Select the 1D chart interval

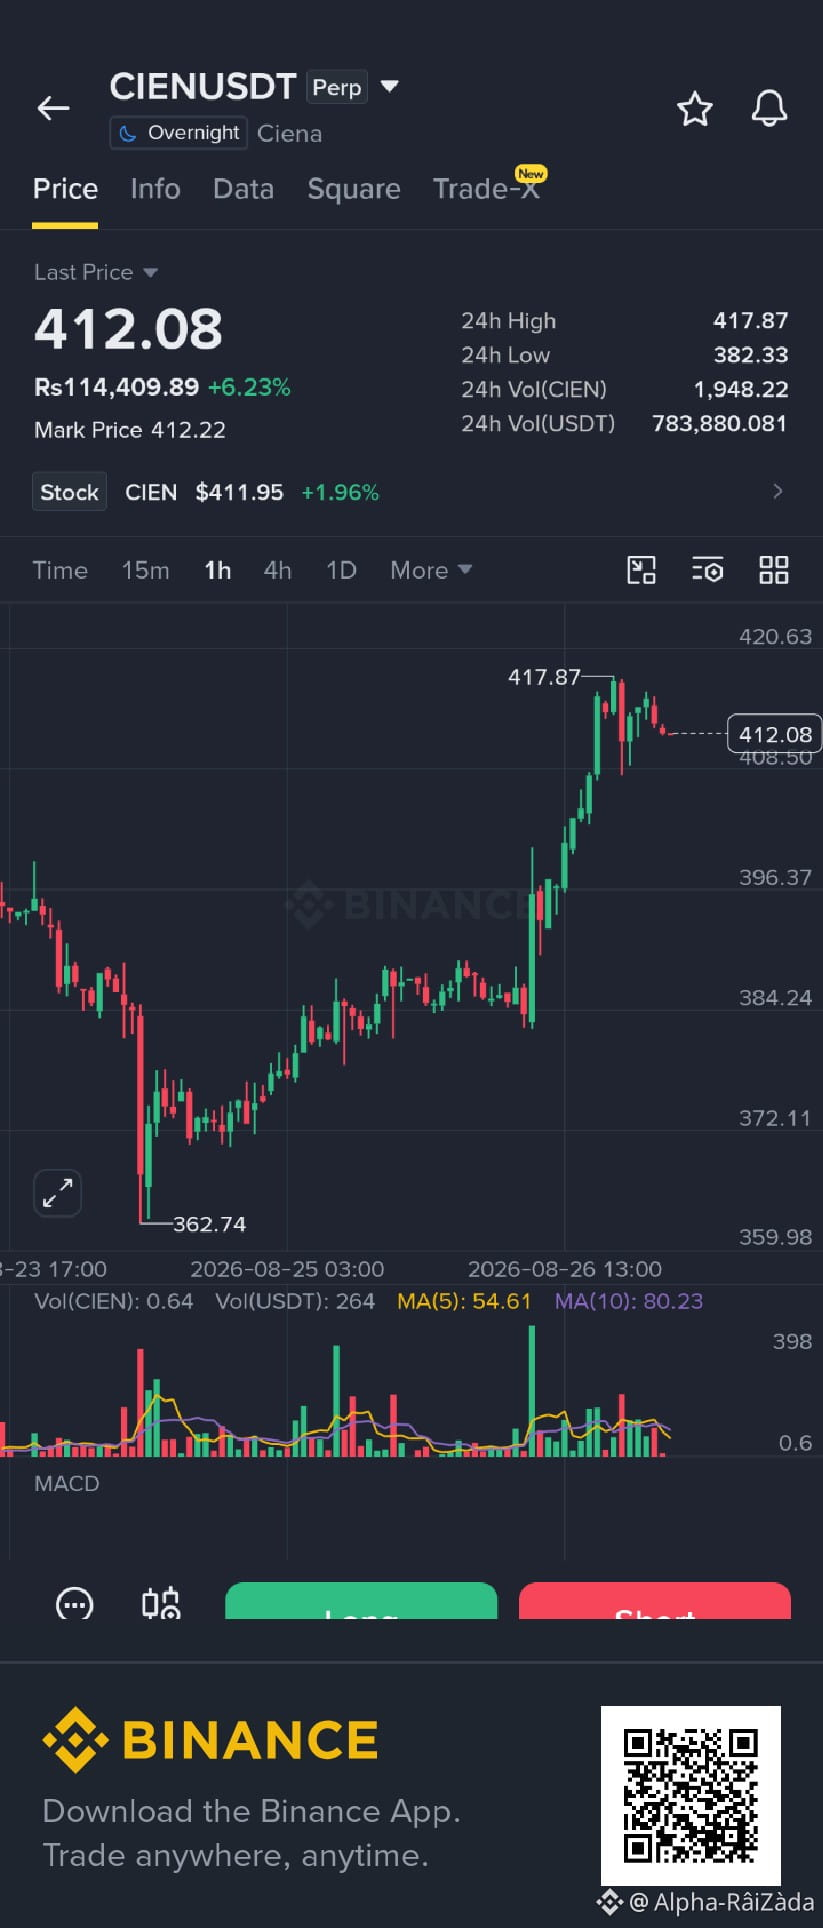point(341,570)
